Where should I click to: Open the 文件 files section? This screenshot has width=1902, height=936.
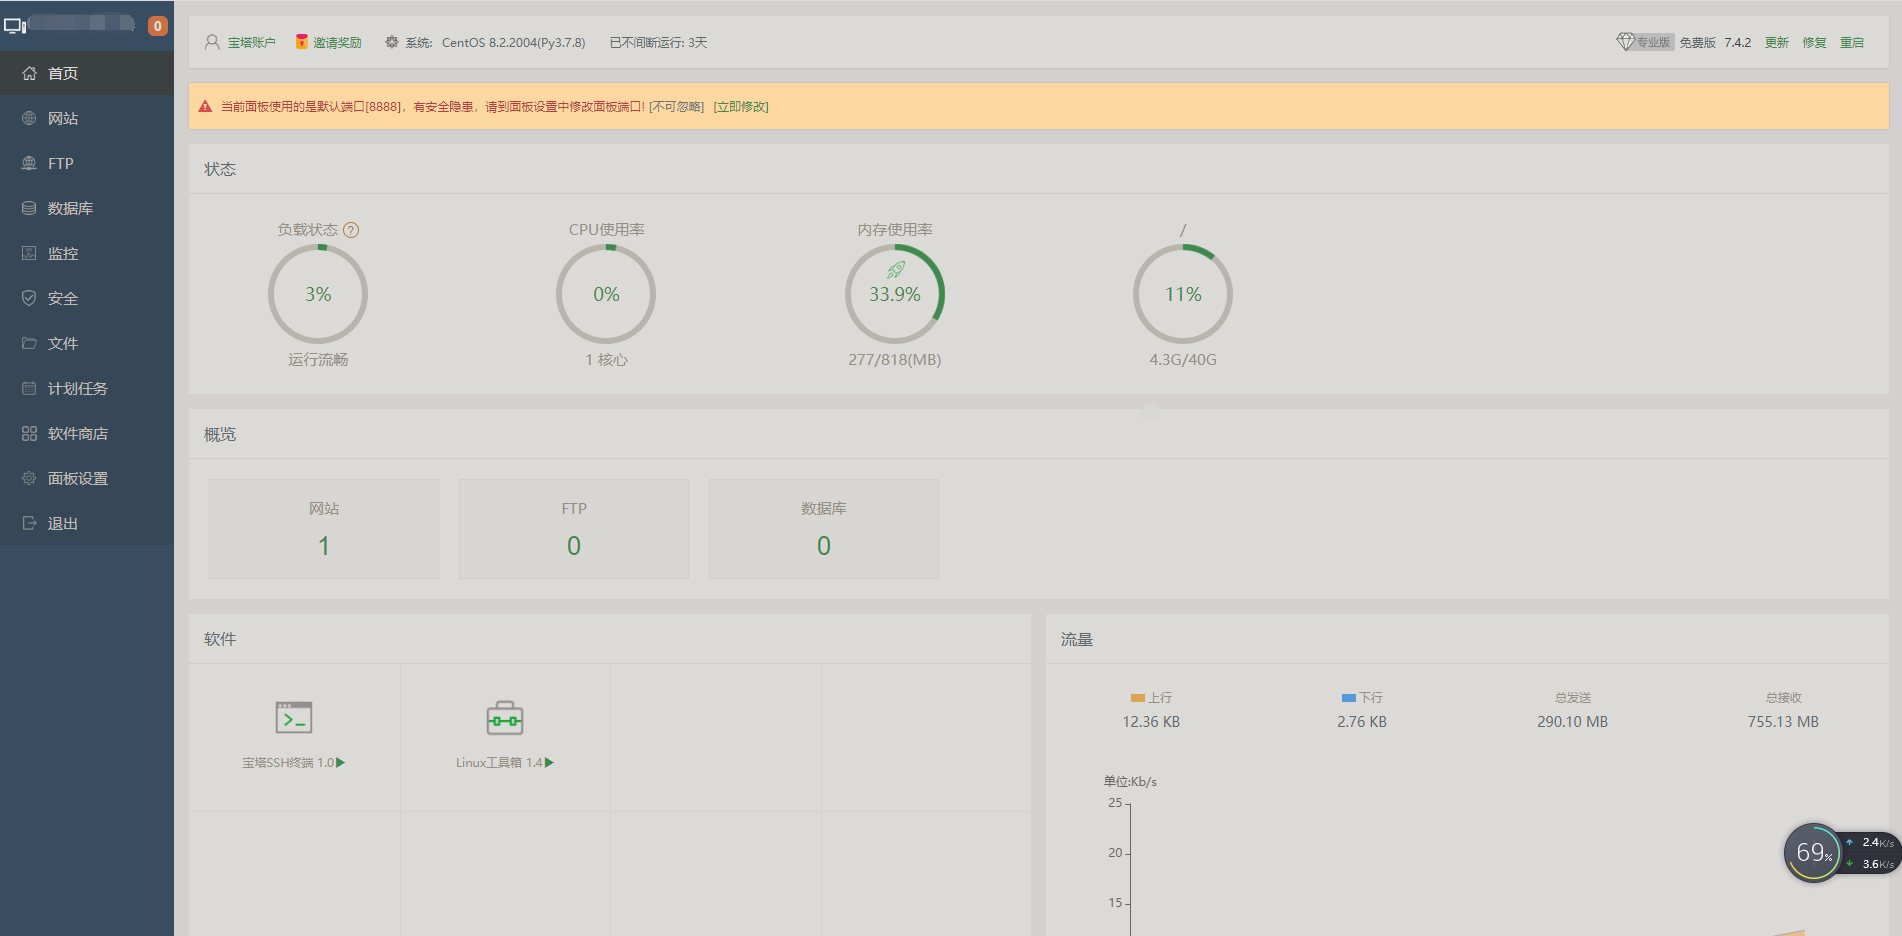[87, 343]
